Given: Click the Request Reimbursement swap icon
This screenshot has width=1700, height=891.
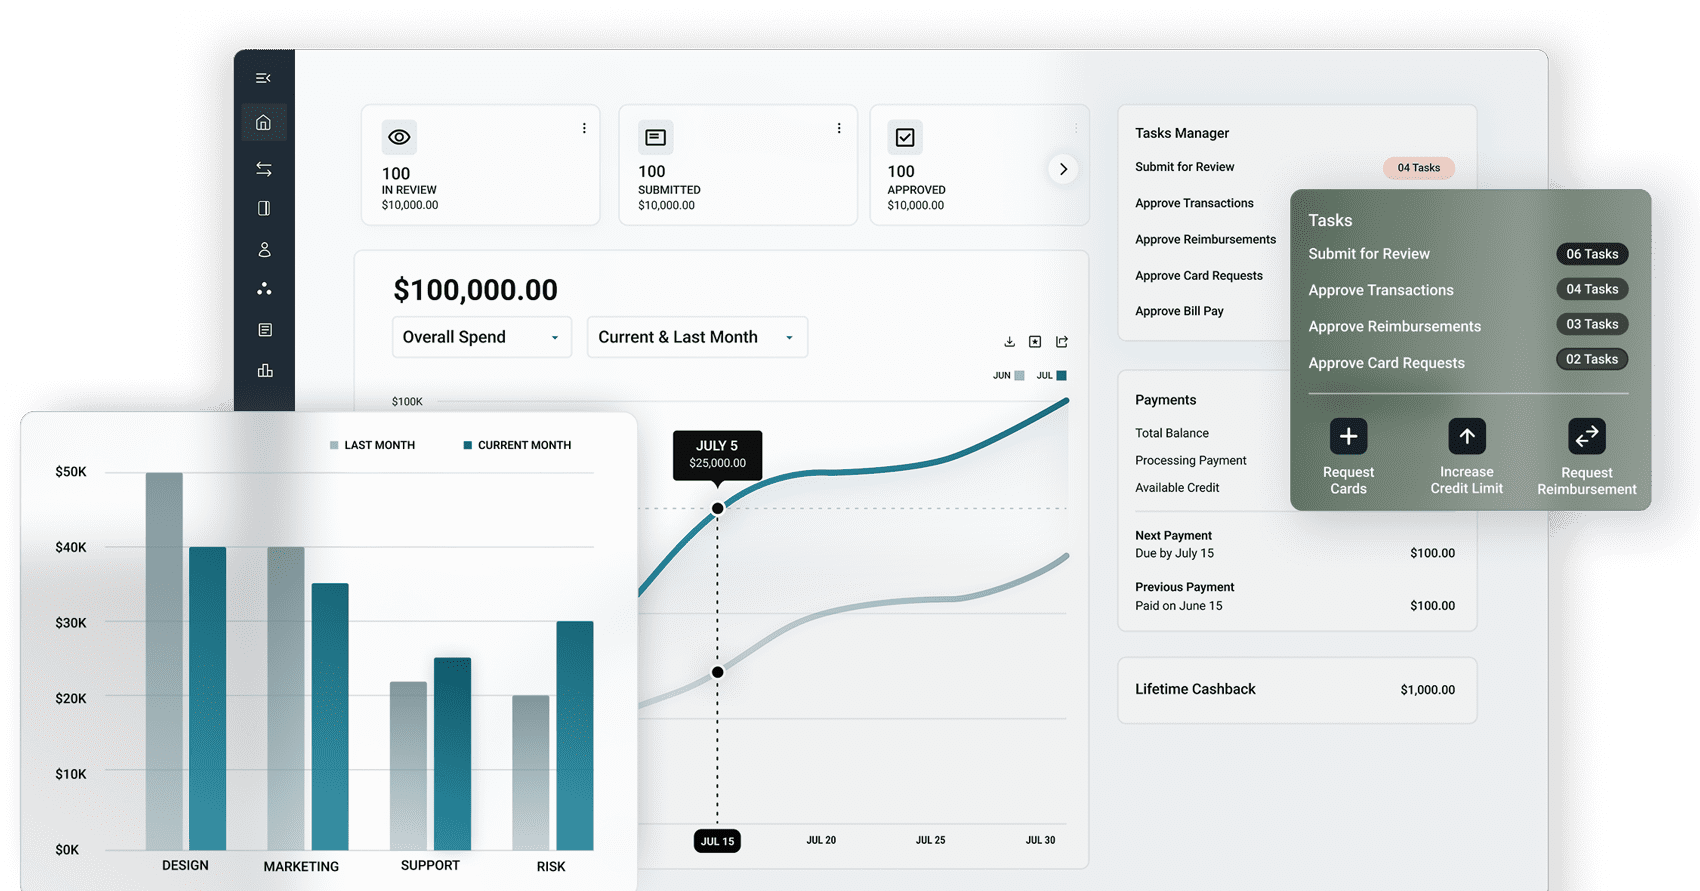Looking at the screenshot, I should [1587, 436].
